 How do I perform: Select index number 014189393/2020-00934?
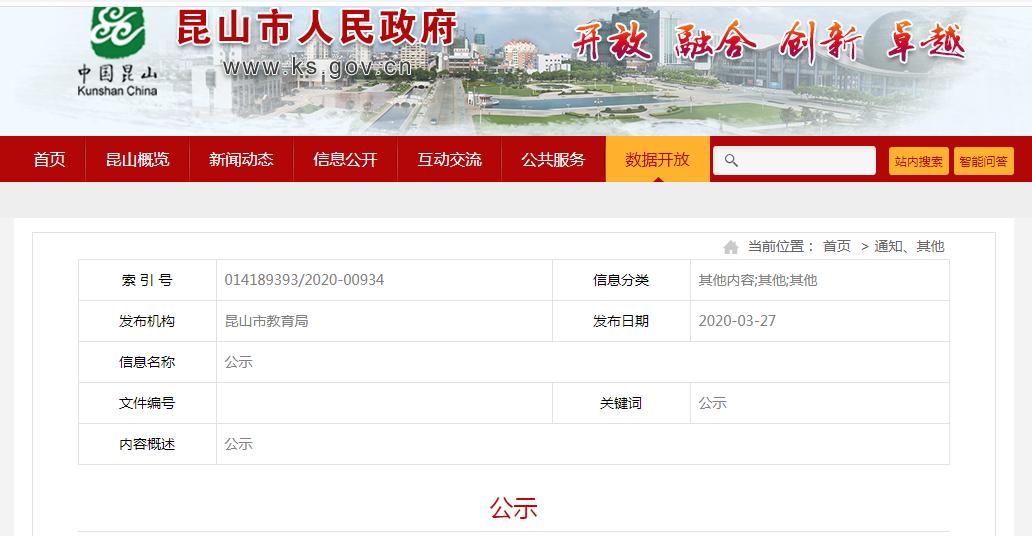click(304, 280)
